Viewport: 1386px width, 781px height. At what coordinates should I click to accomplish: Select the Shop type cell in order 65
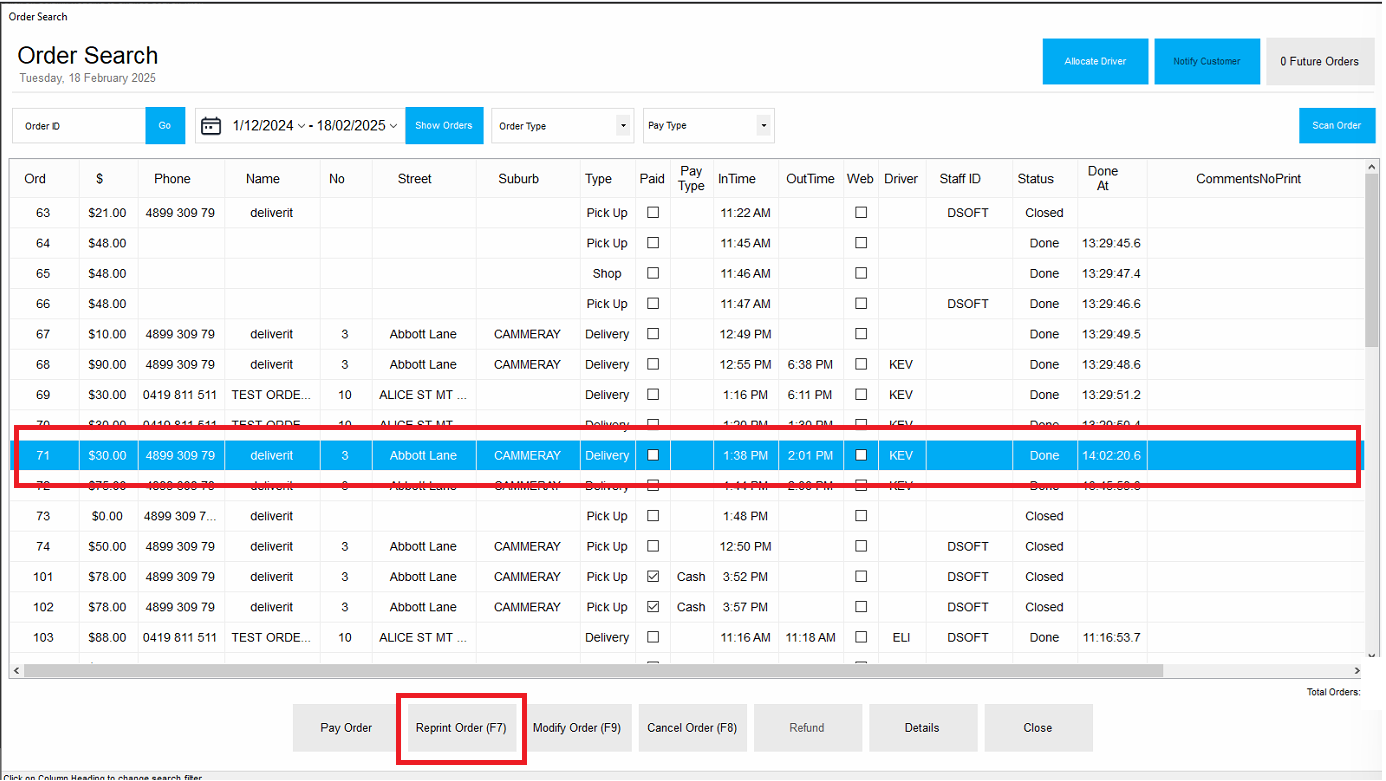pyautogui.click(x=607, y=273)
